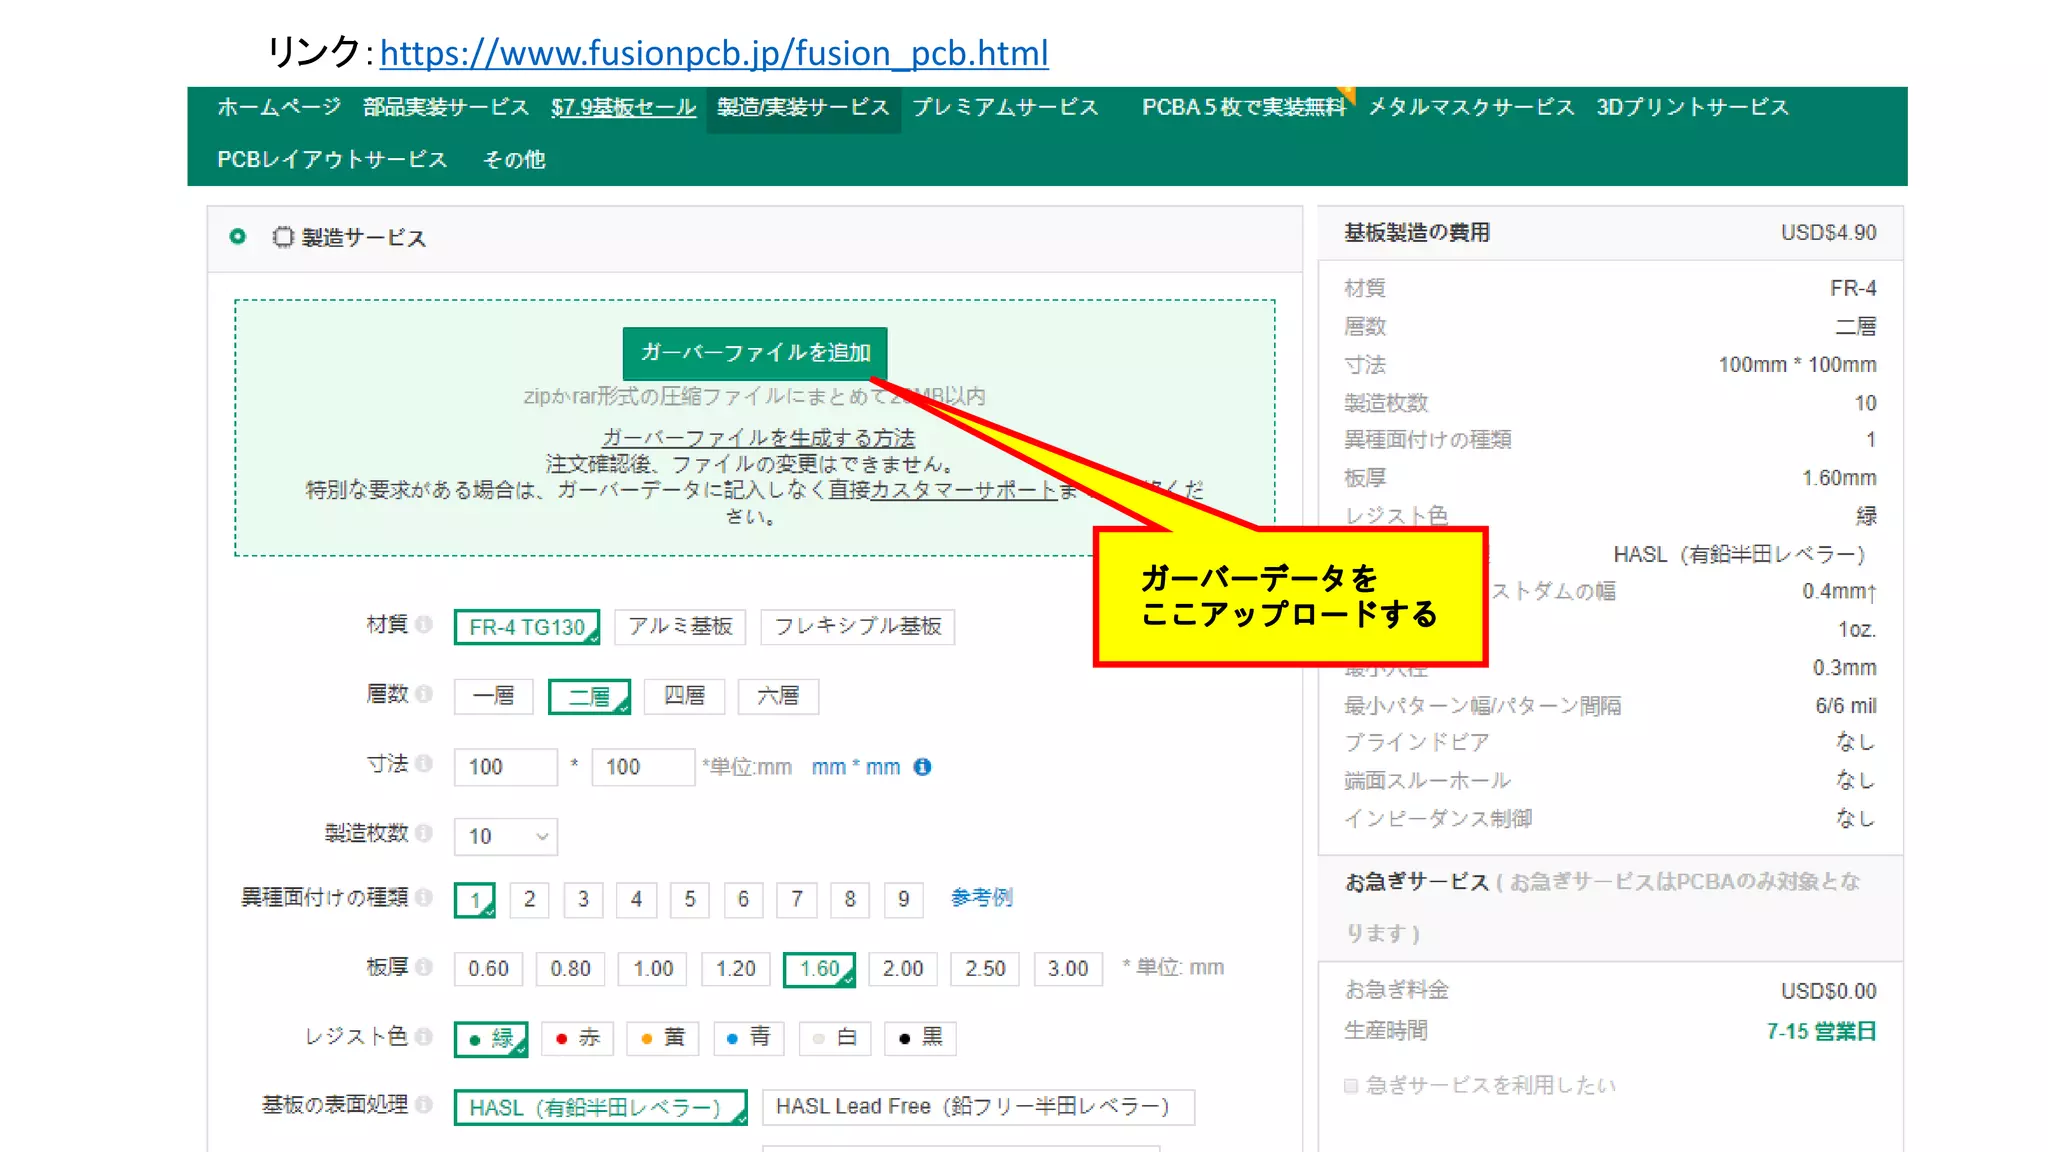Select board thickness 2.50

click(985, 969)
